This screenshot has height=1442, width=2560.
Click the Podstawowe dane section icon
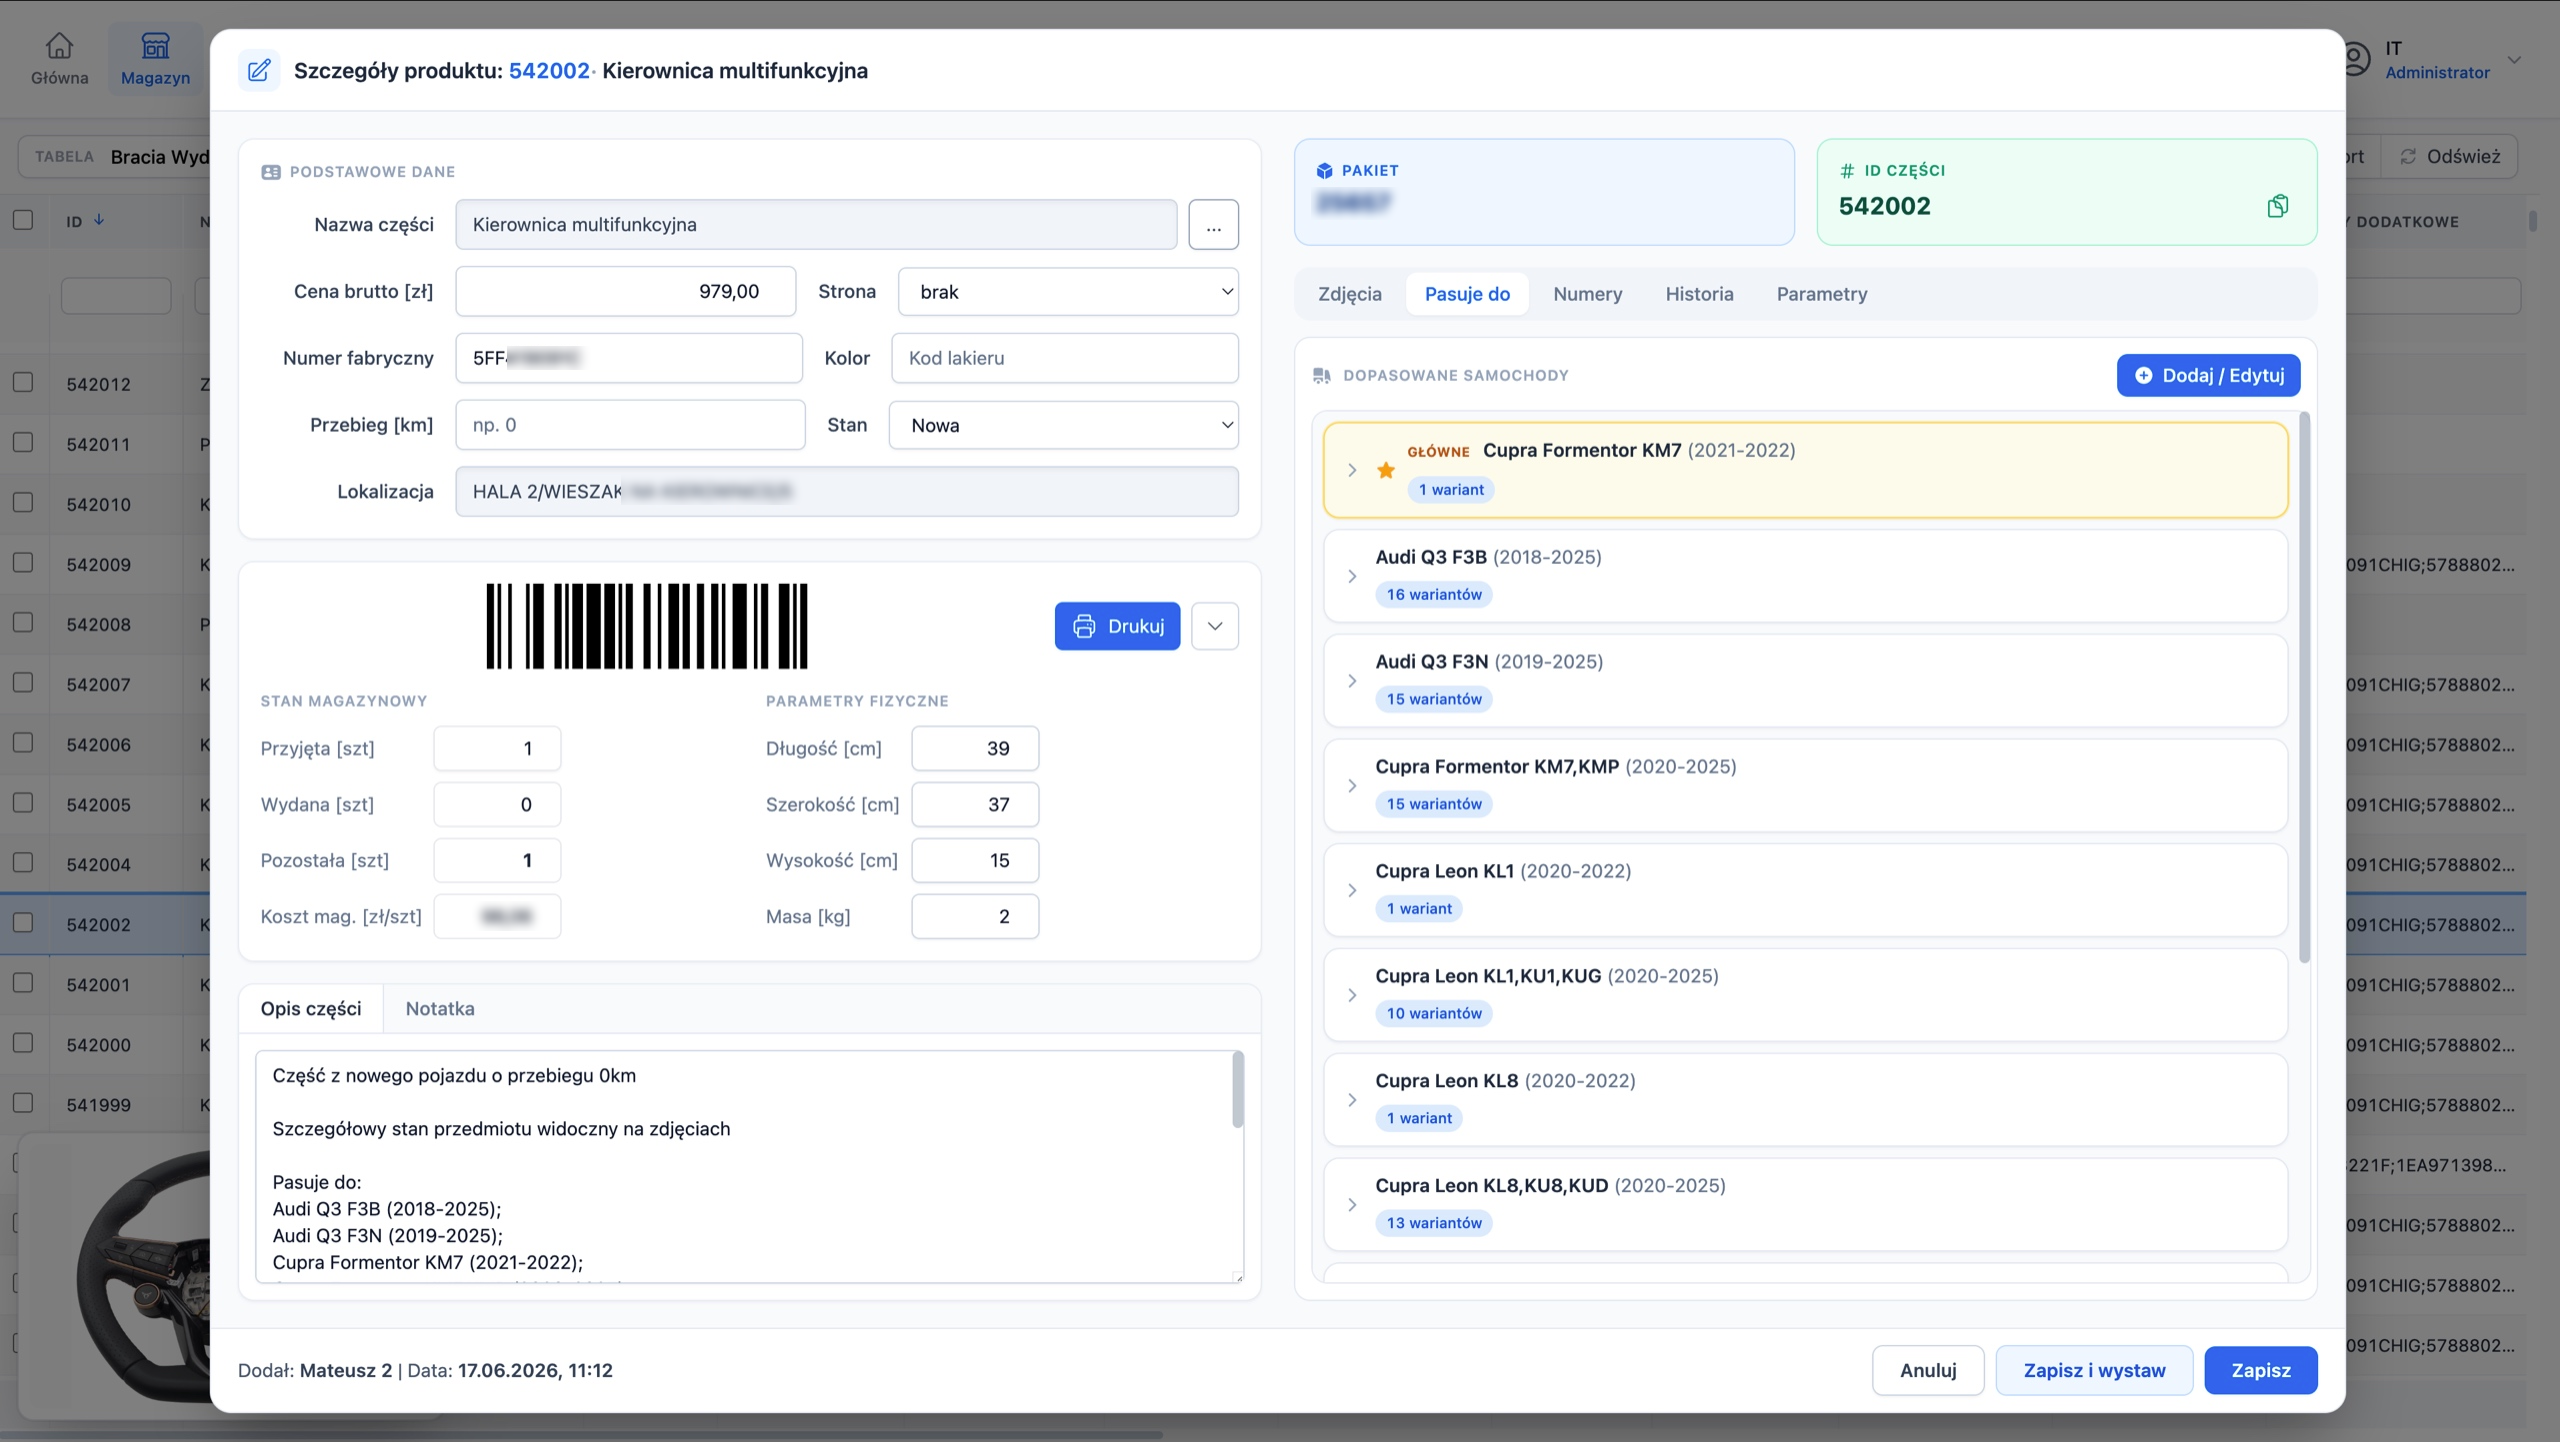coord(270,172)
